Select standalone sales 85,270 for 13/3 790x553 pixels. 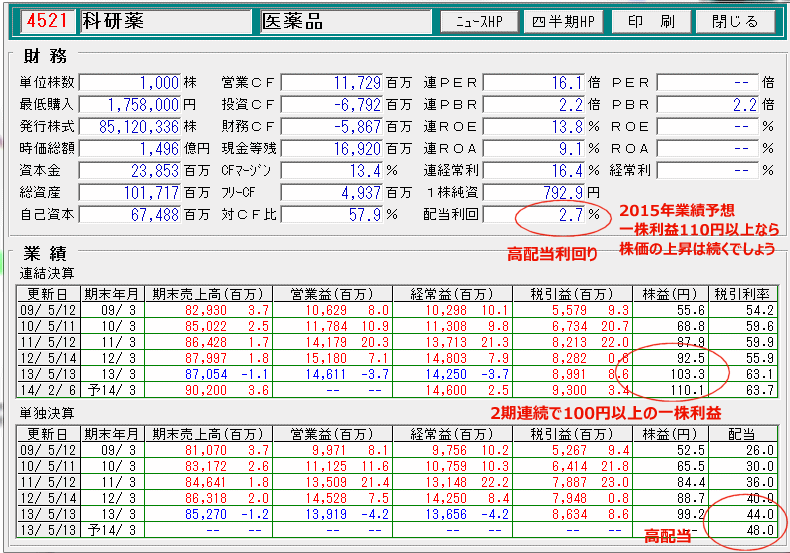(x=206, y=514)
